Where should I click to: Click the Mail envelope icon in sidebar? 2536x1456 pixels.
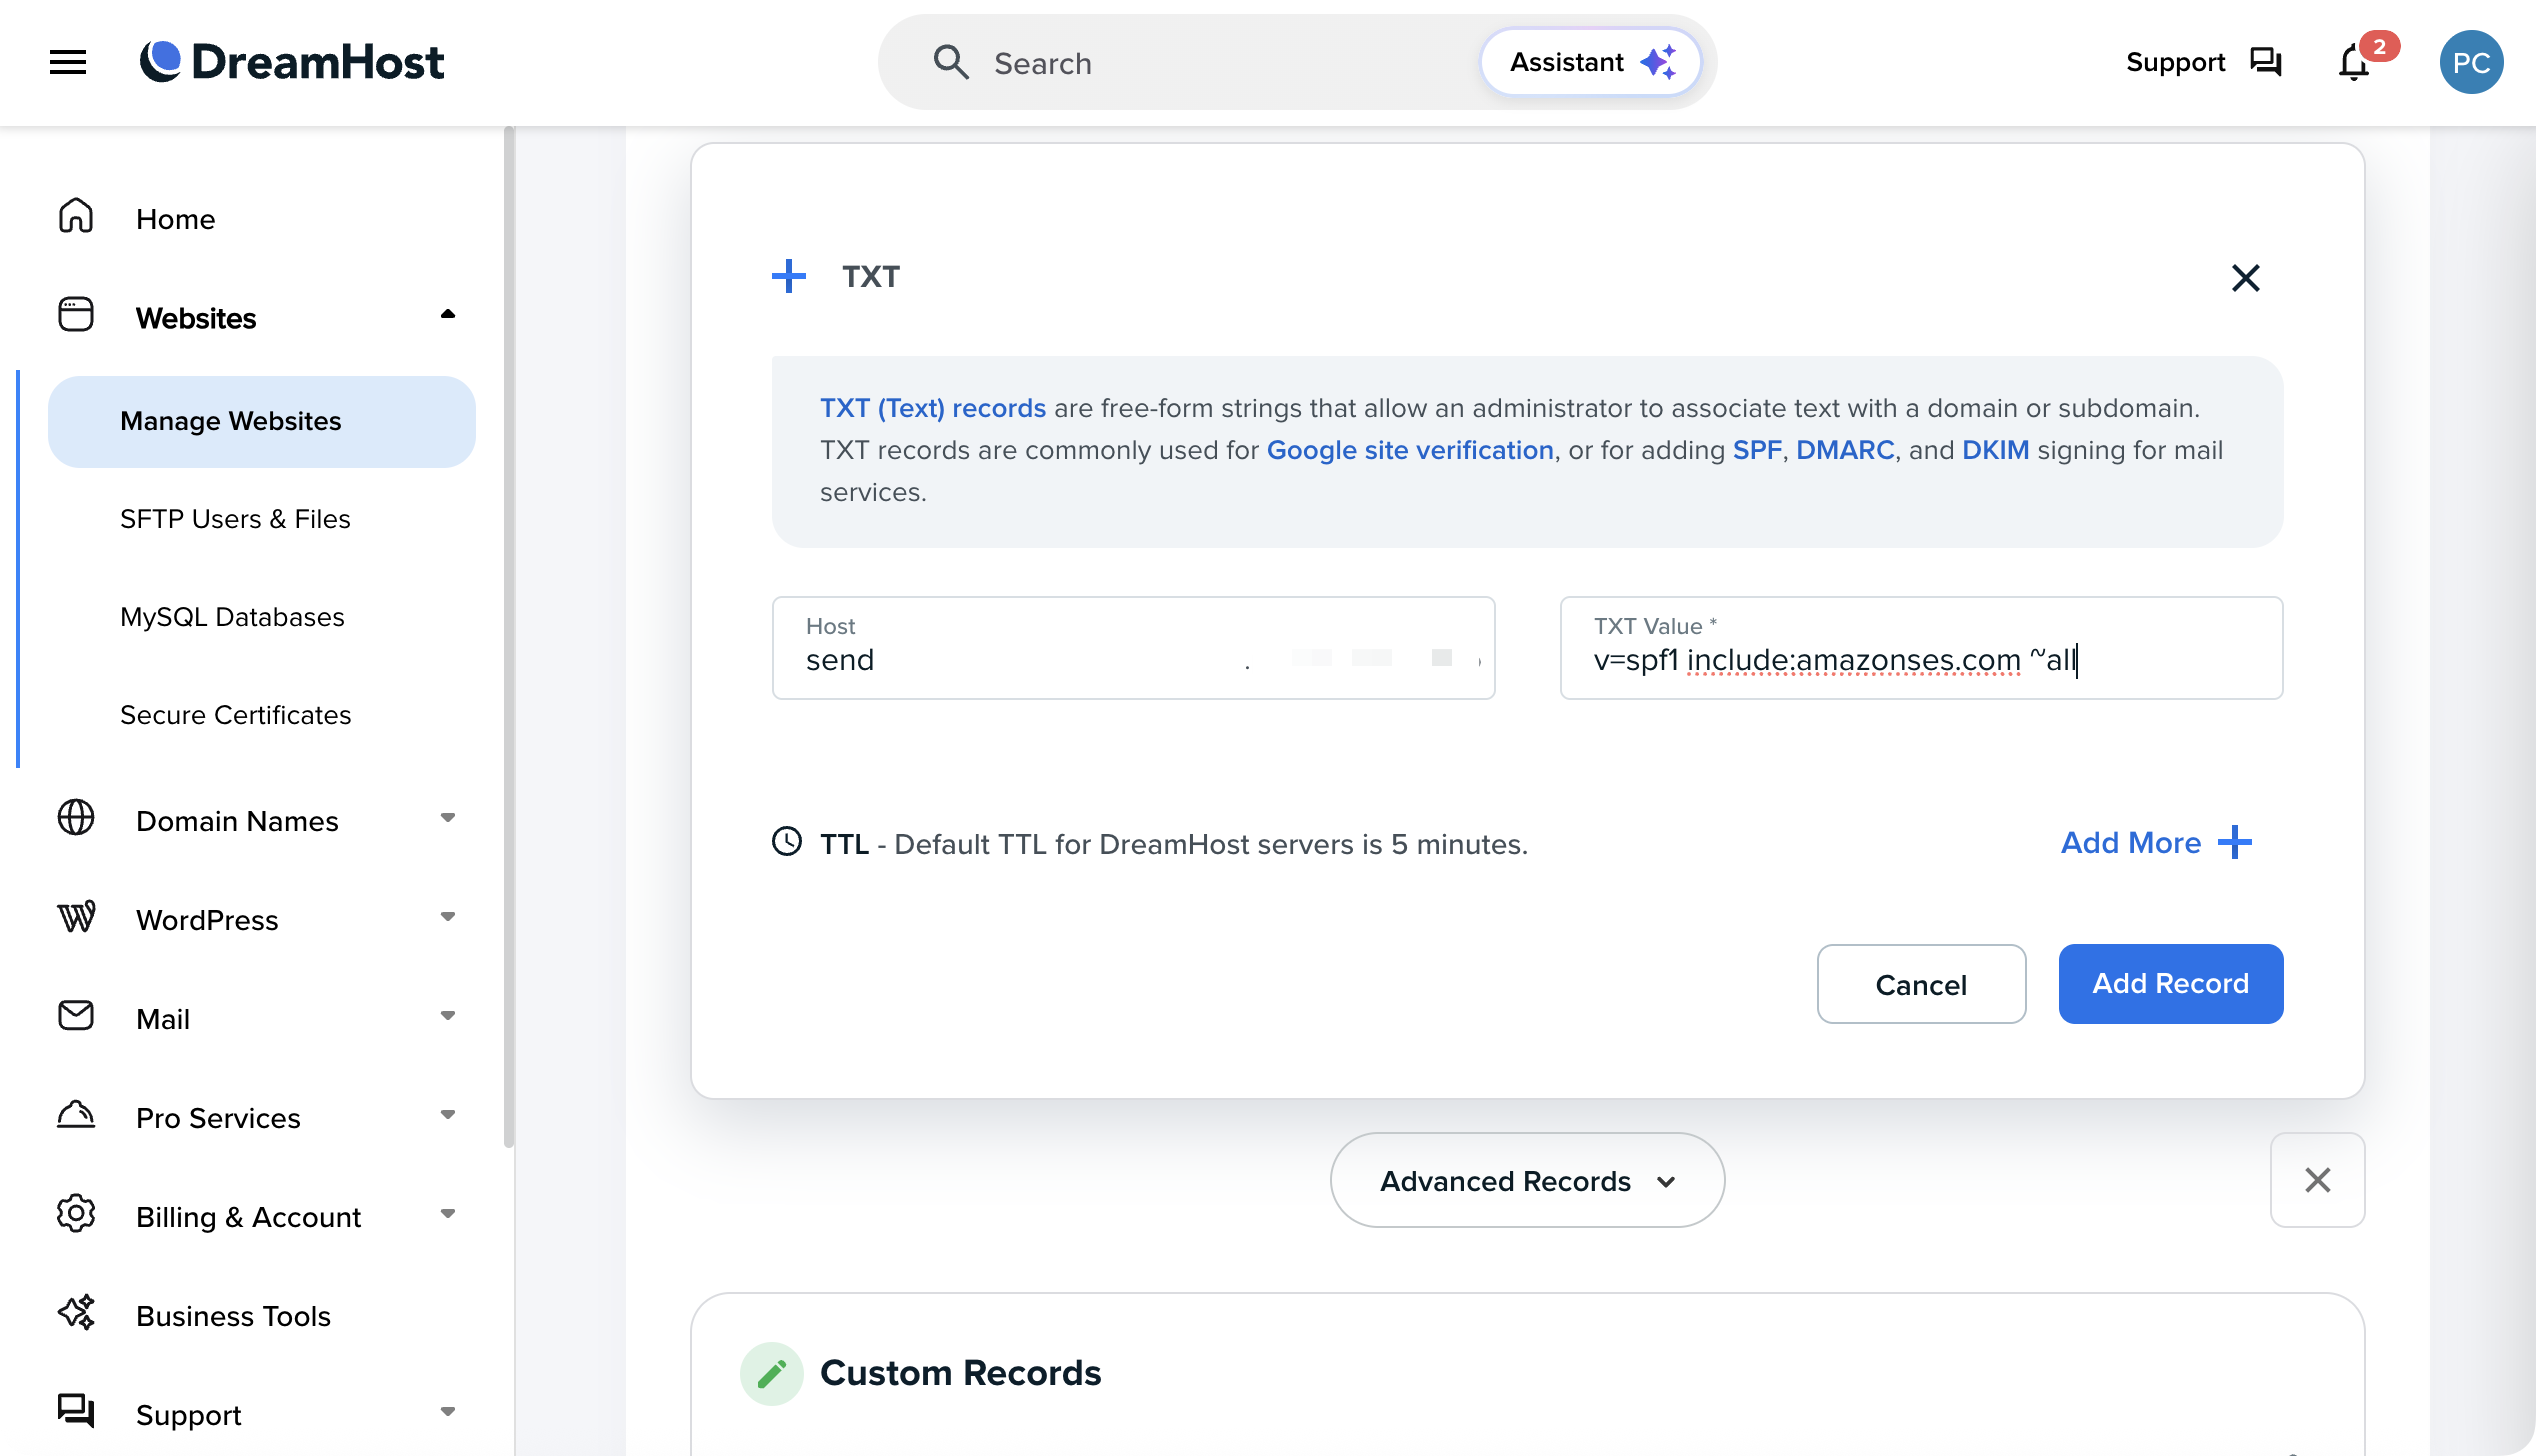pos(76,1015)
